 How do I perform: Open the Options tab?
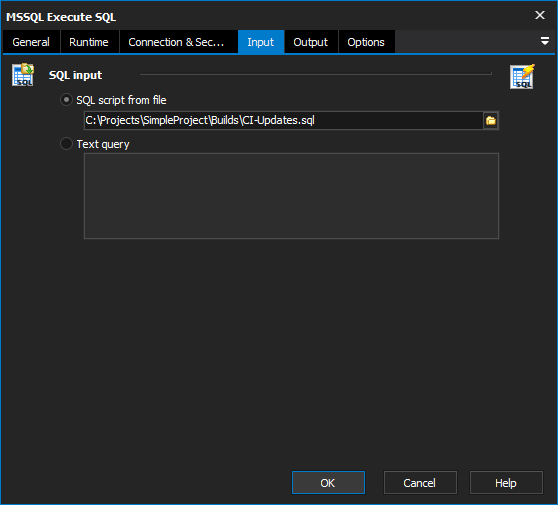pos(366,42)
